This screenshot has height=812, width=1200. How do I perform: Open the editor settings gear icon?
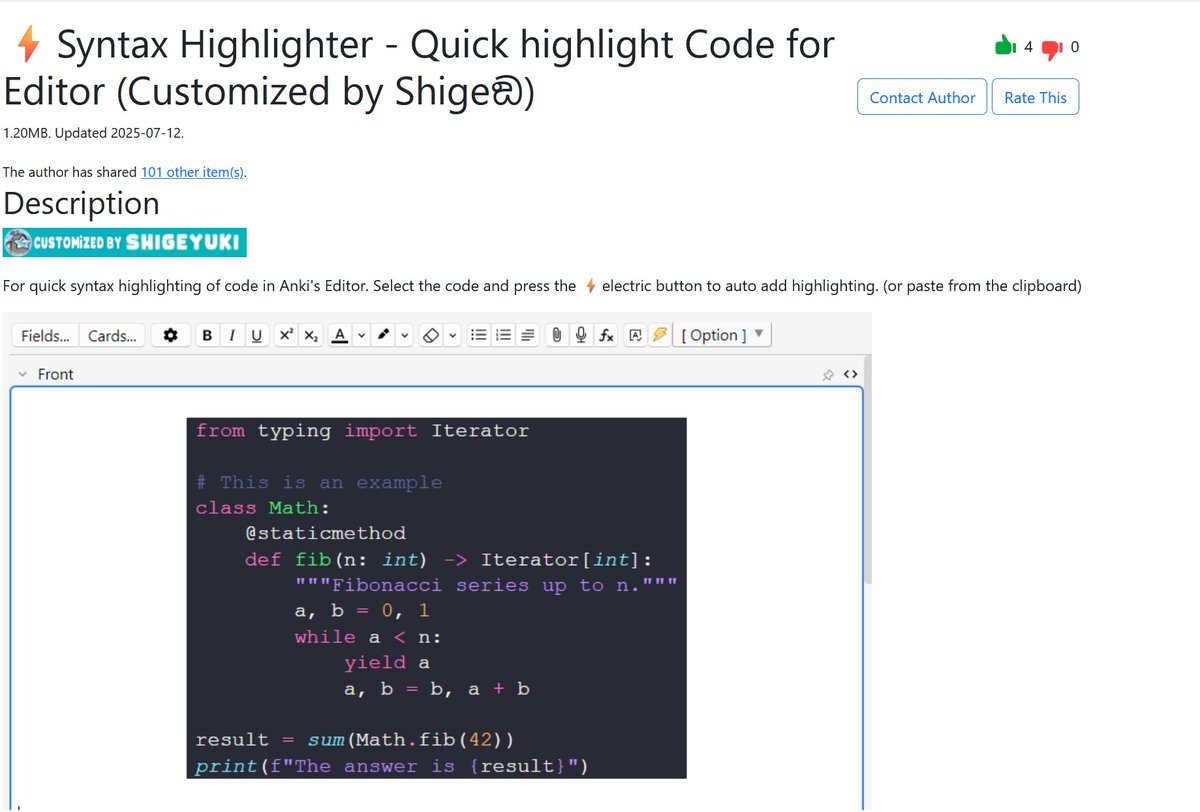coord(171,335)
